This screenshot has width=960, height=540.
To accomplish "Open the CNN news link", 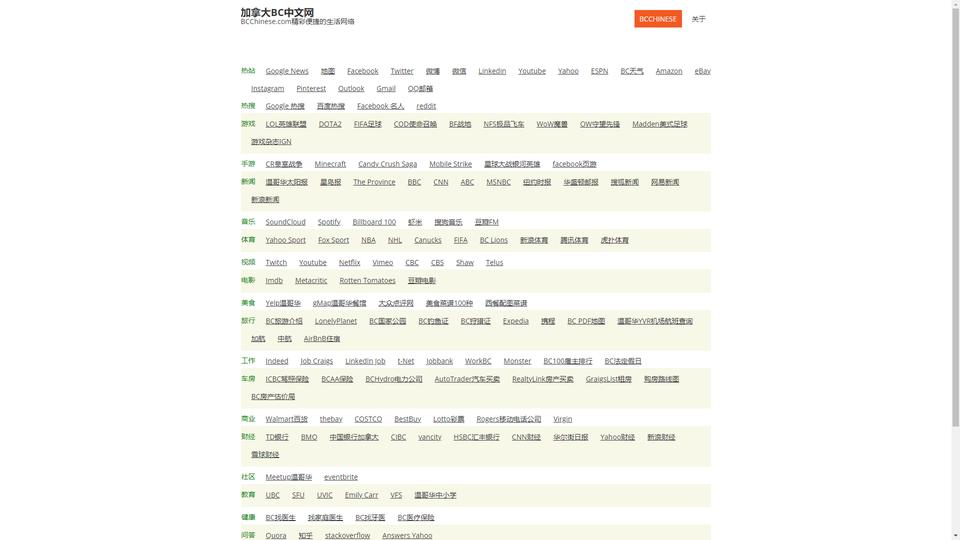I will tap(441, 182).
